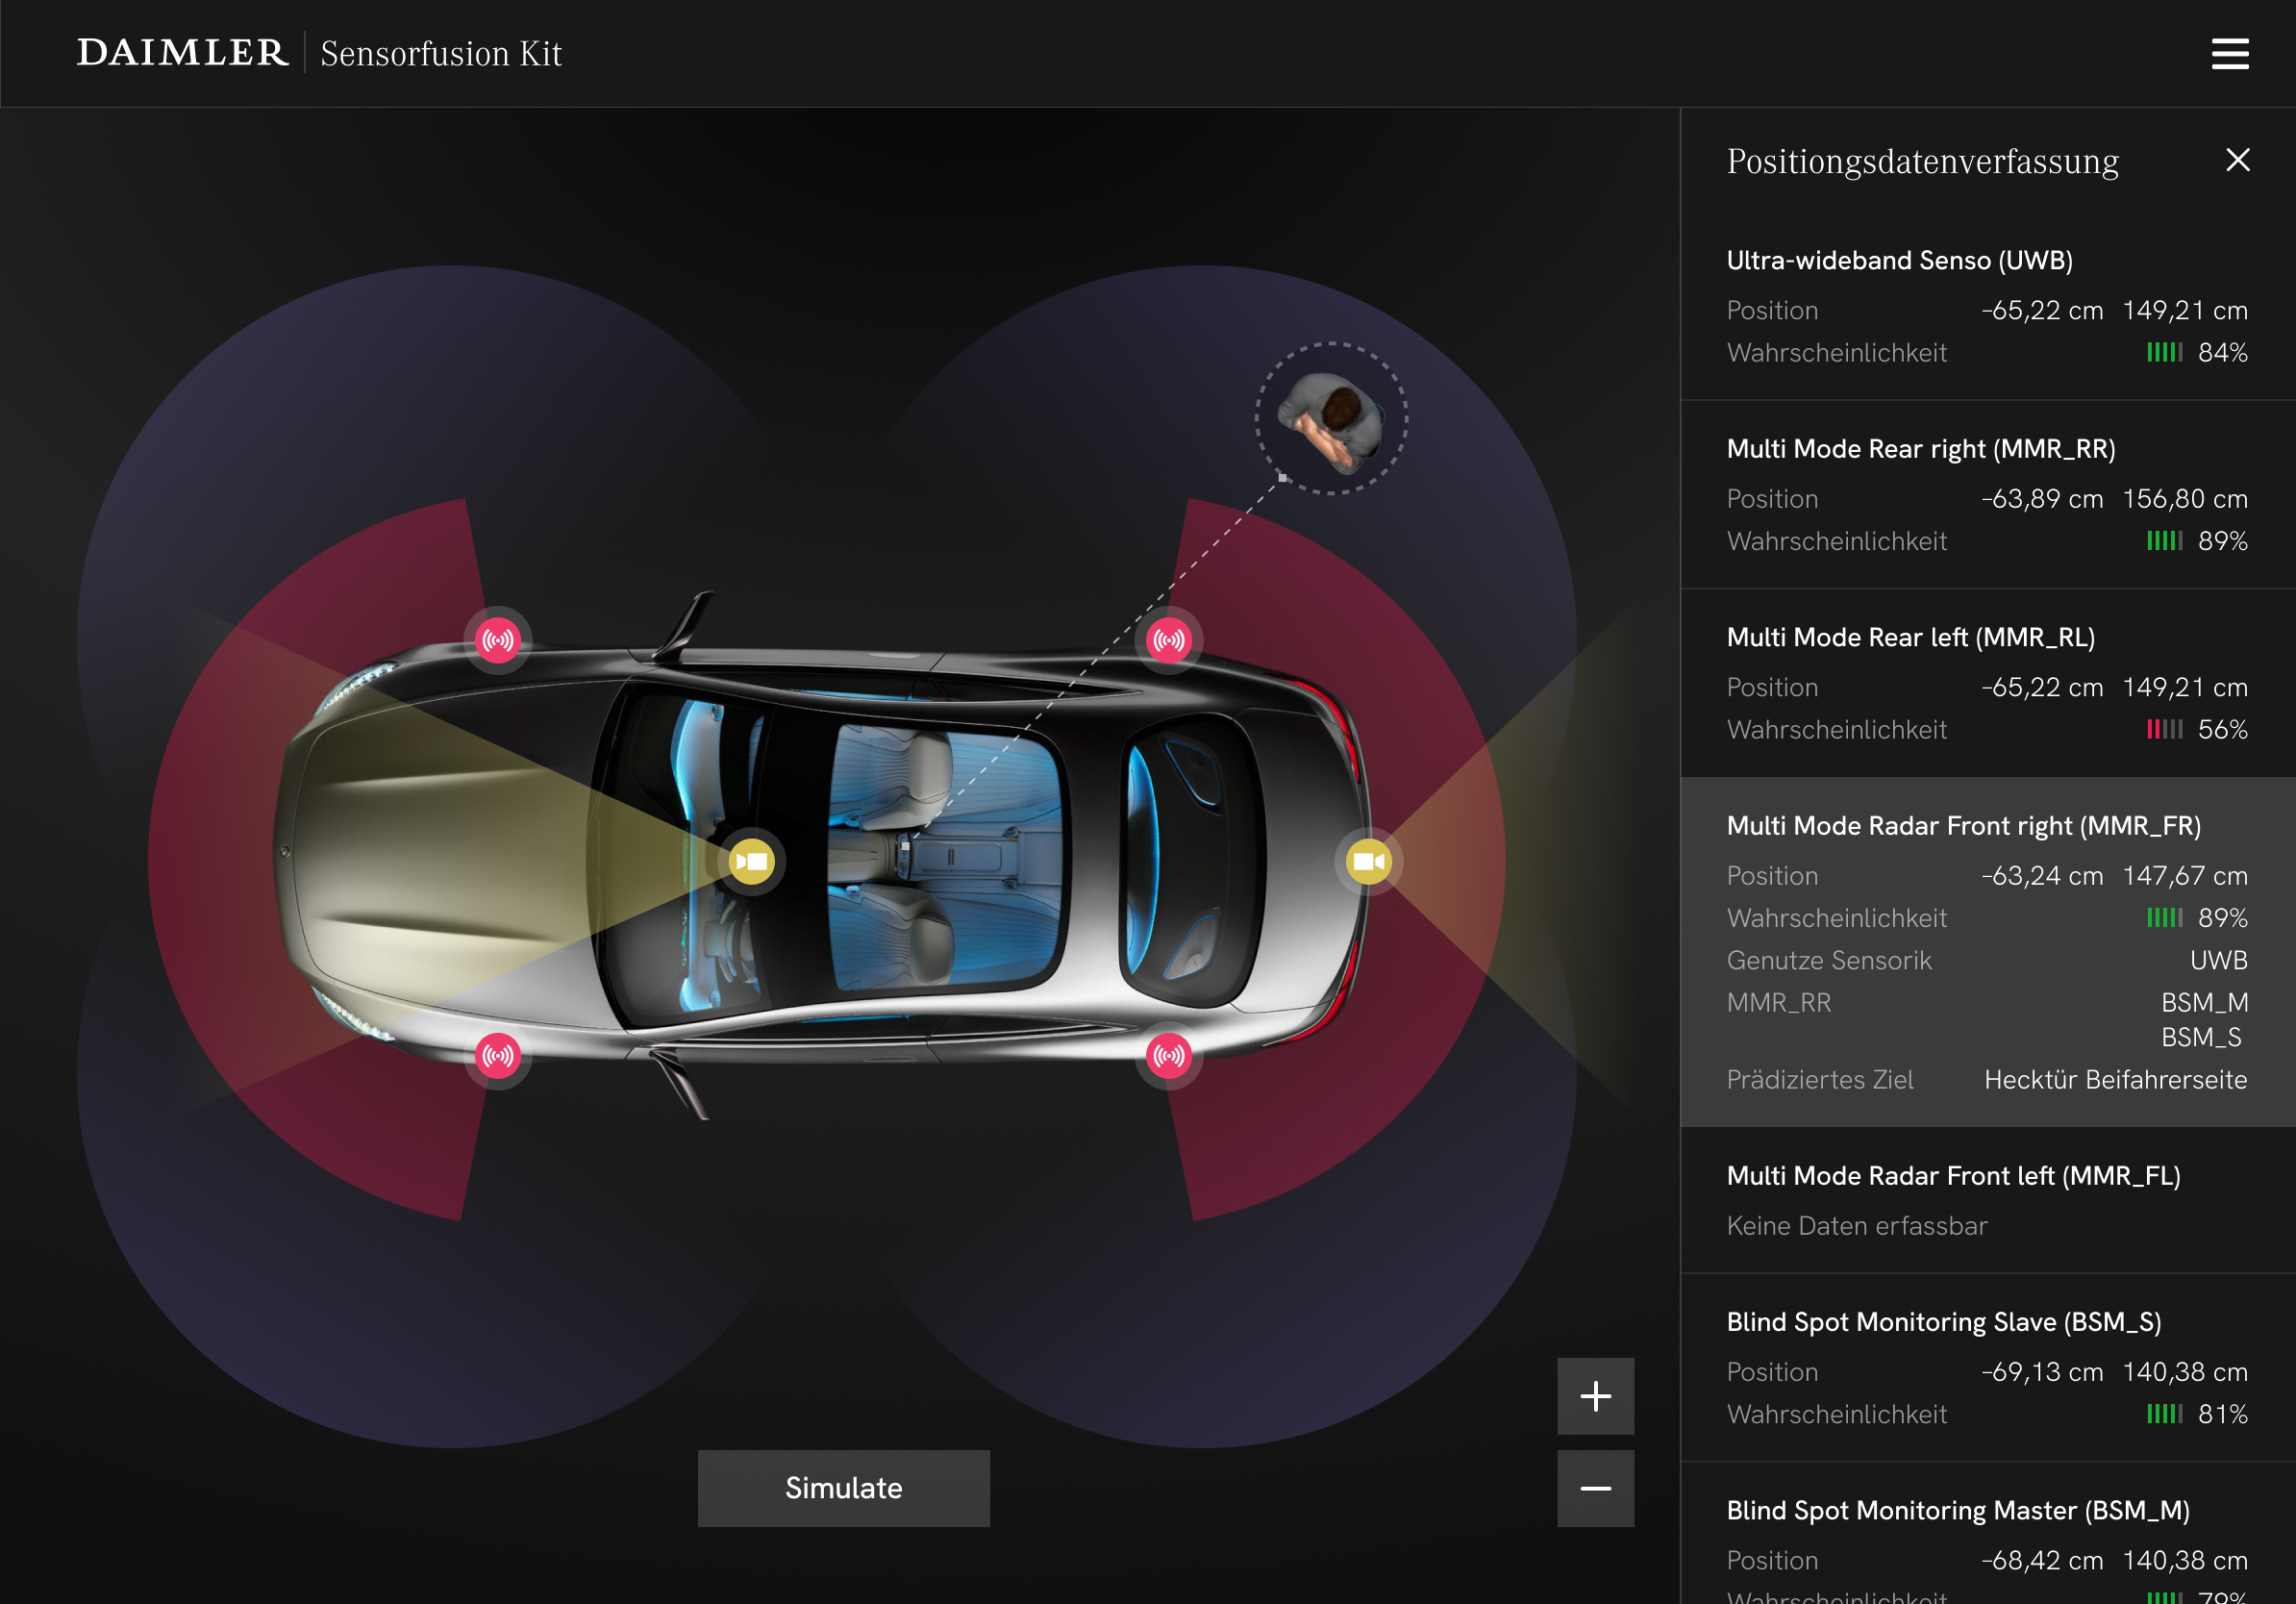Click the zoom-out minus icon
Image resolution: width=2296 pixels, height=1604 pixels.
[1595, 1488]
